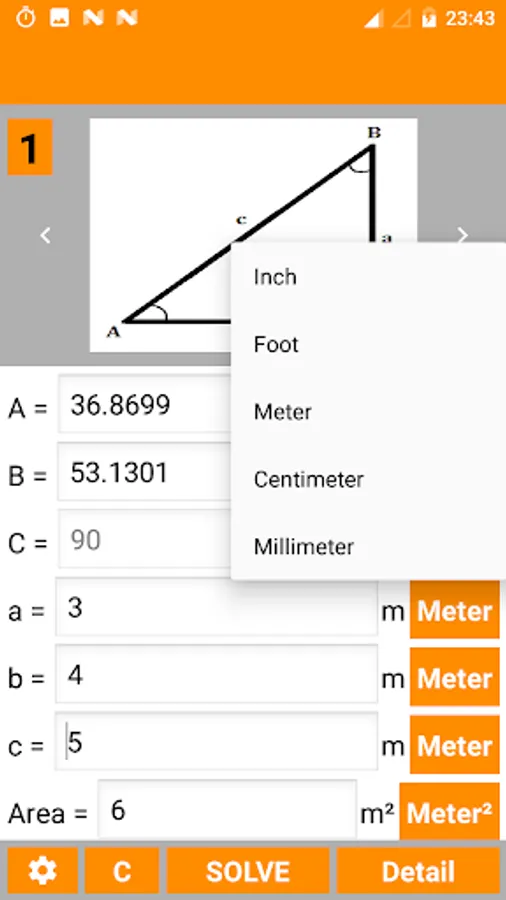506x900 pixels.
Task: Tap the orange number 1 badge
Action: [x=30, y=148]
